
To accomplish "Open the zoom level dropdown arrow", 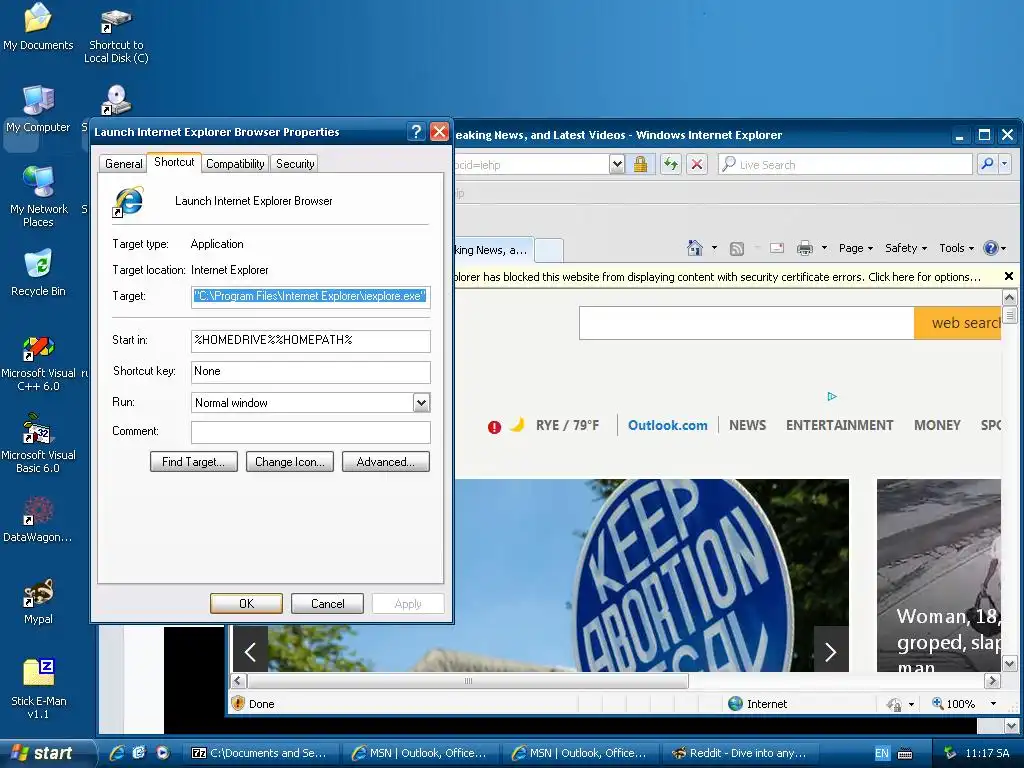I will click(993, 703).
